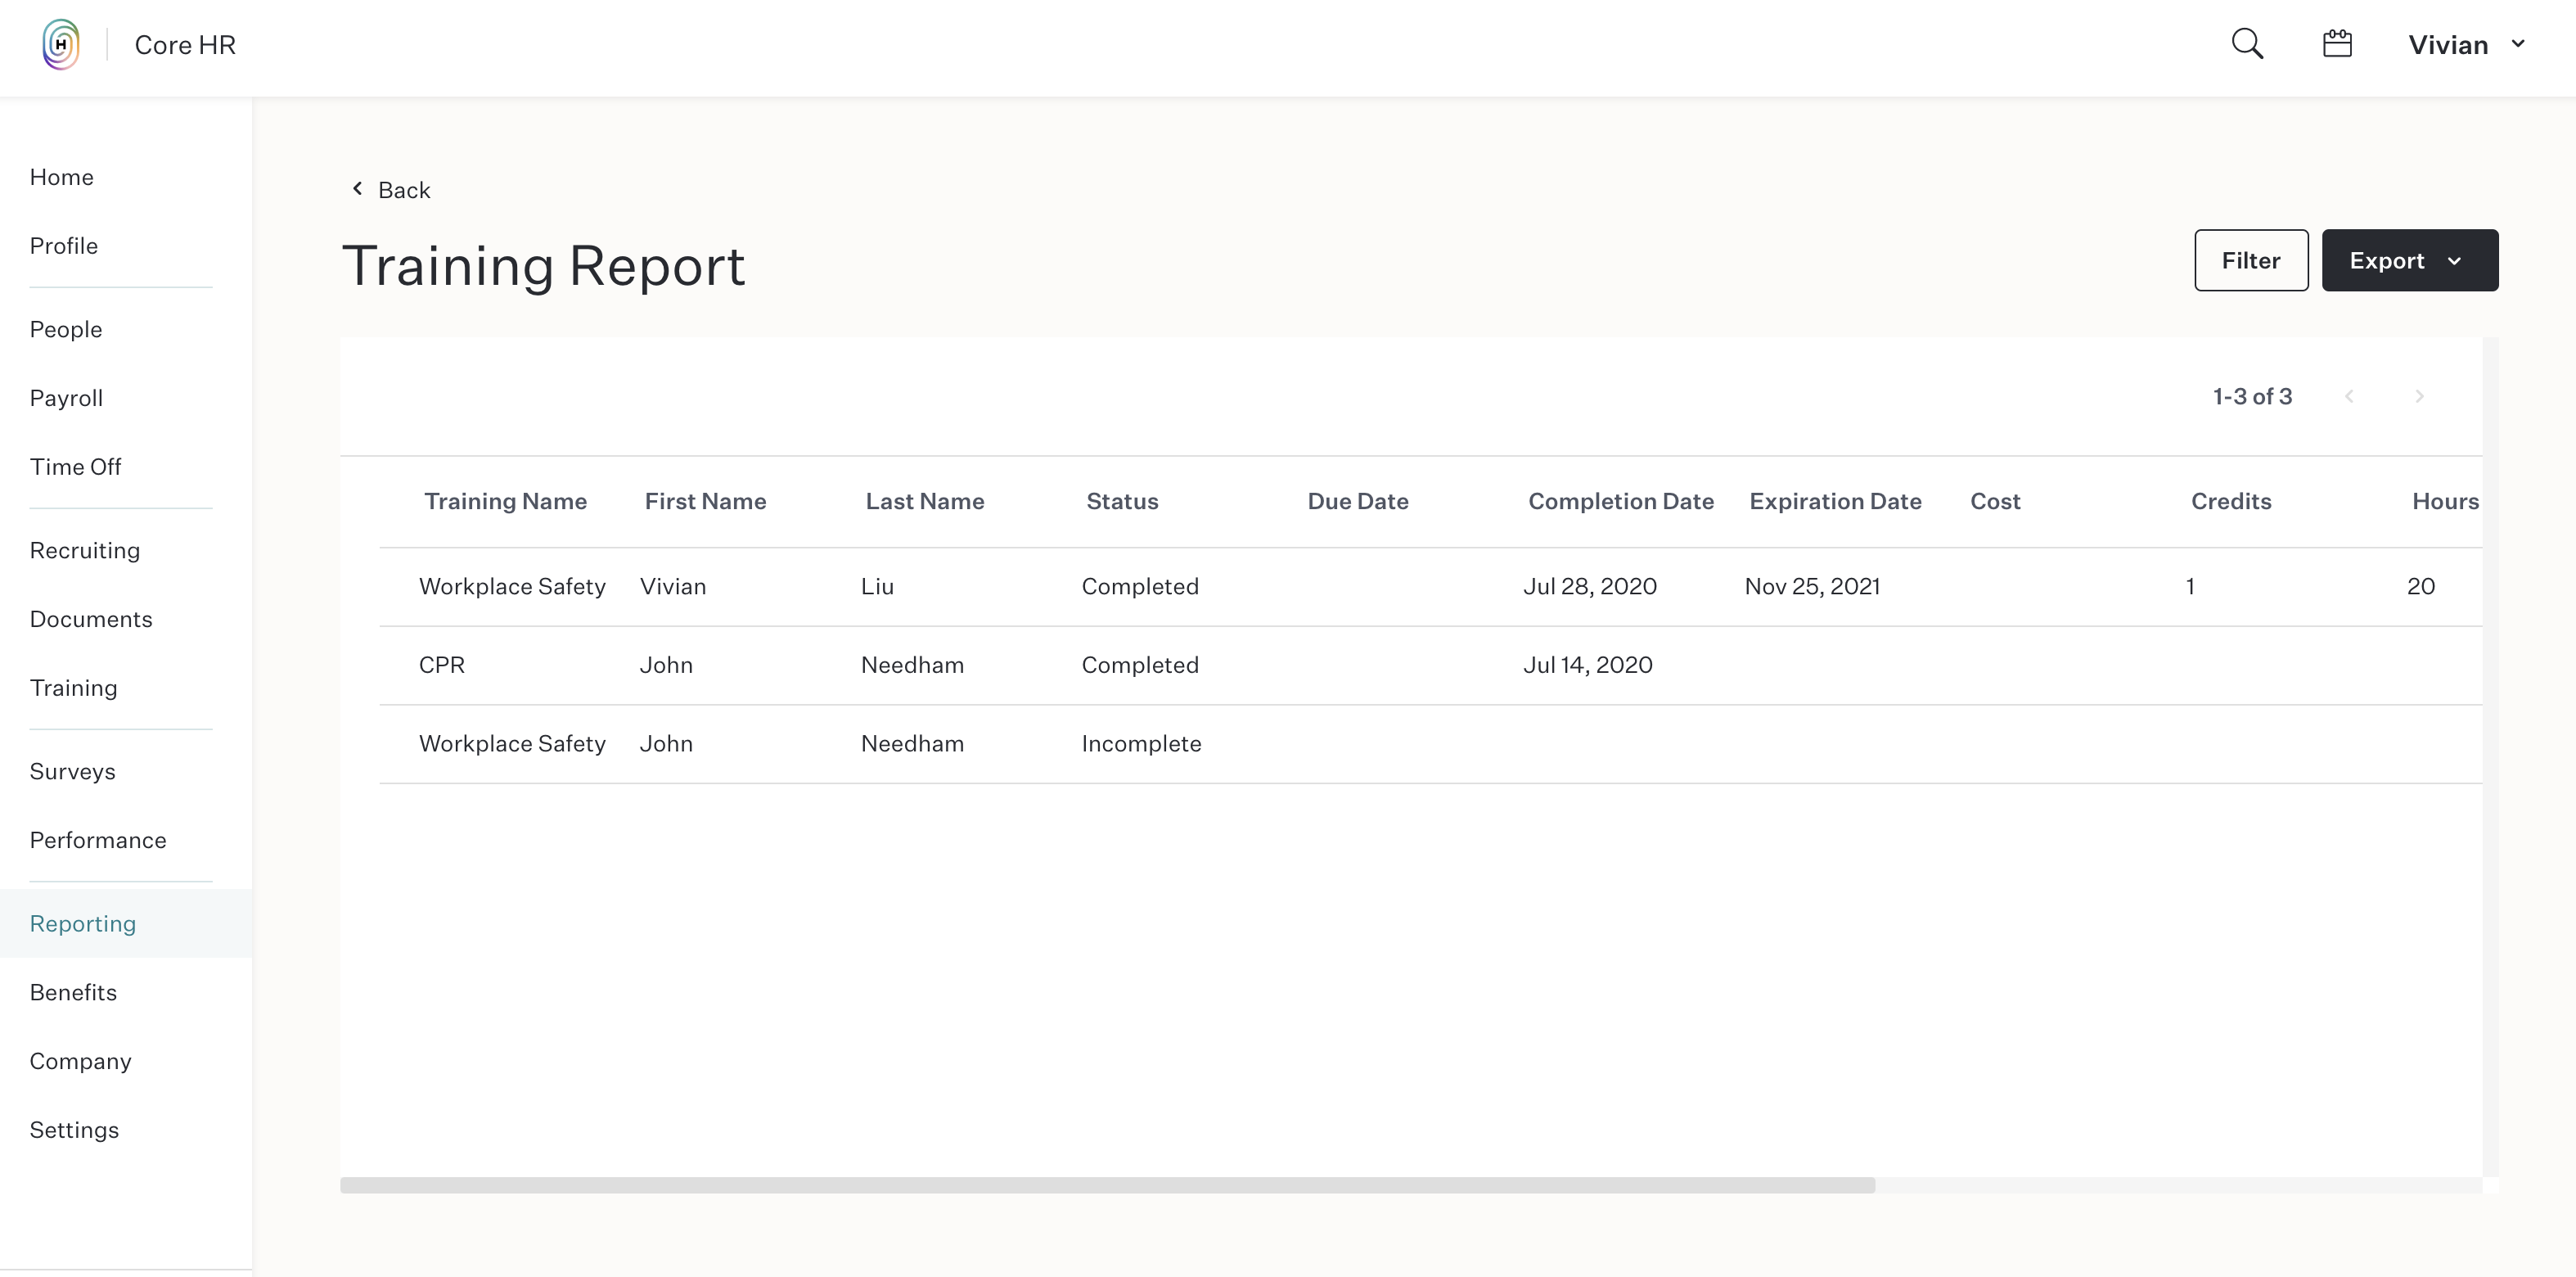
Task: Open Training in sidebar
Action: pyautogui.click(x=74, y=688)
